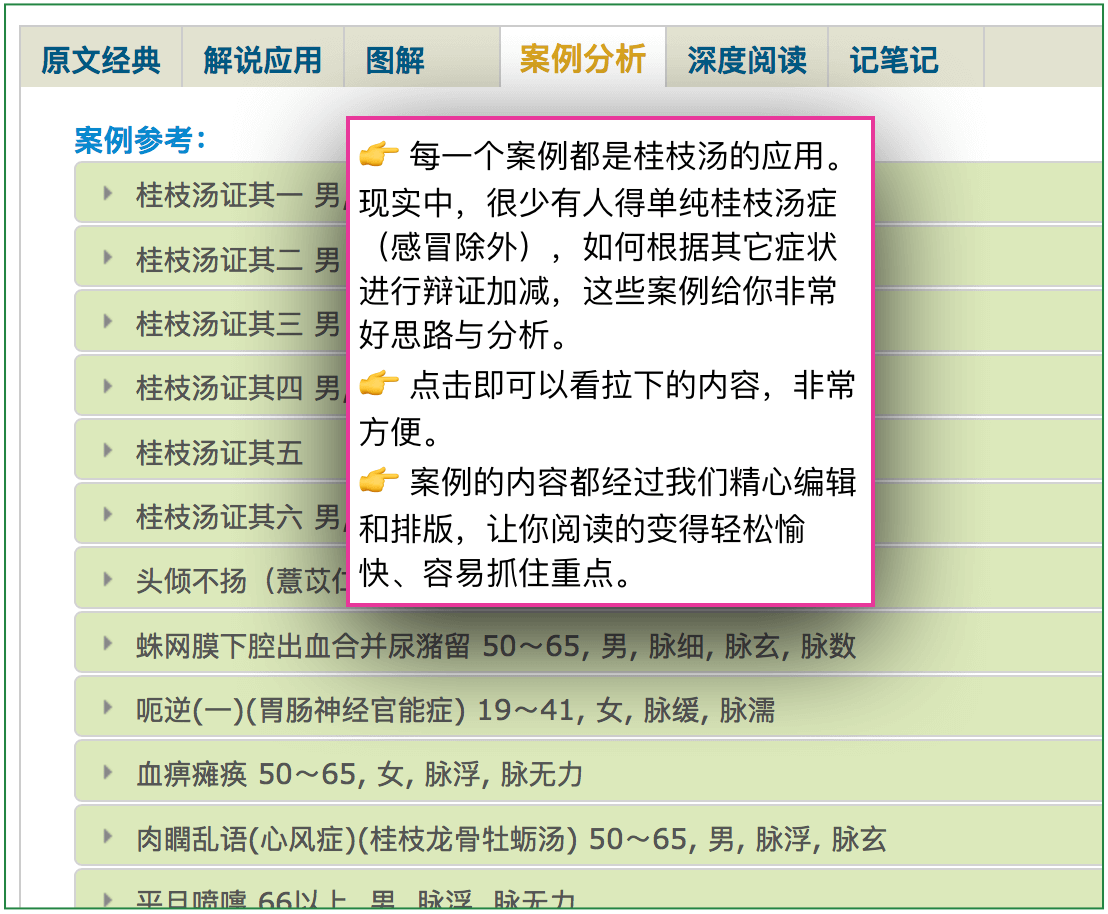Expand the arrow next to 头倾不扬 case
Viewport: 1108px width, 914px height.
(x=108, y=579)
